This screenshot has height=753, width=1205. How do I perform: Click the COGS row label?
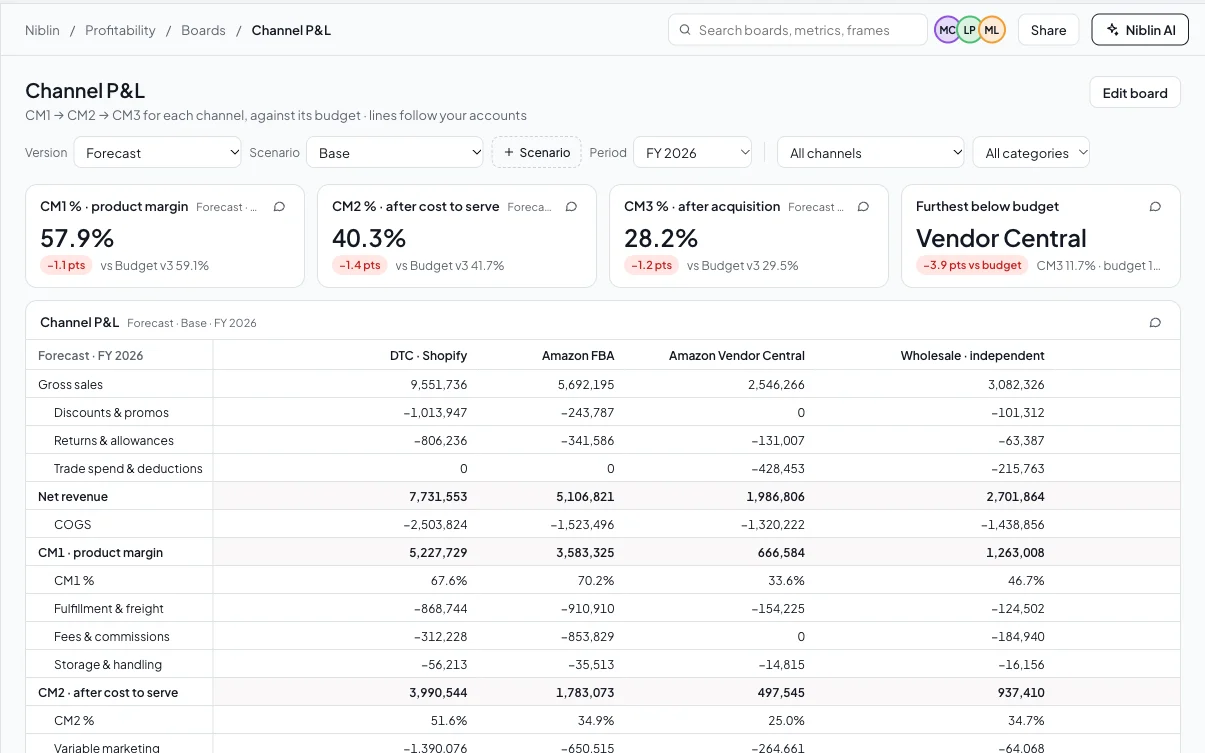tap(73, 525)
